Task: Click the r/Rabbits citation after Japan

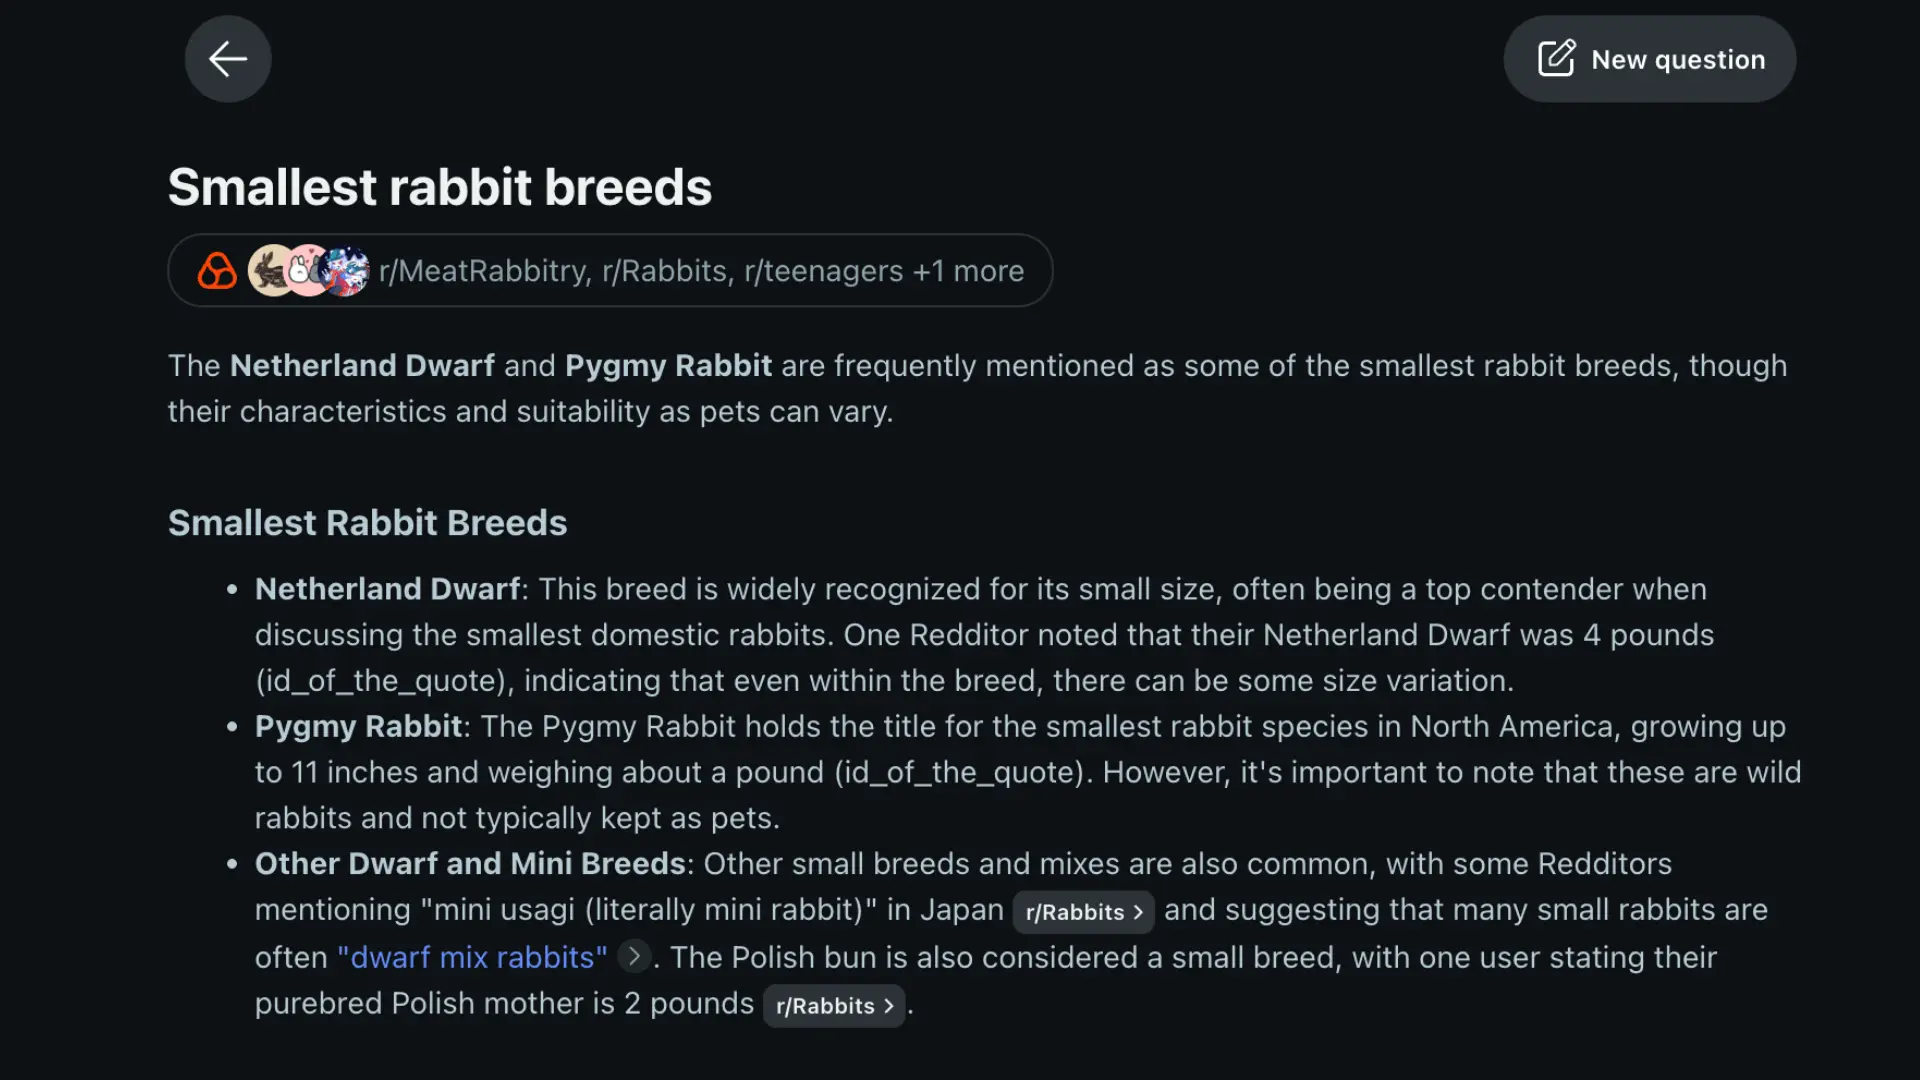Action: [x=1083, y=912]
